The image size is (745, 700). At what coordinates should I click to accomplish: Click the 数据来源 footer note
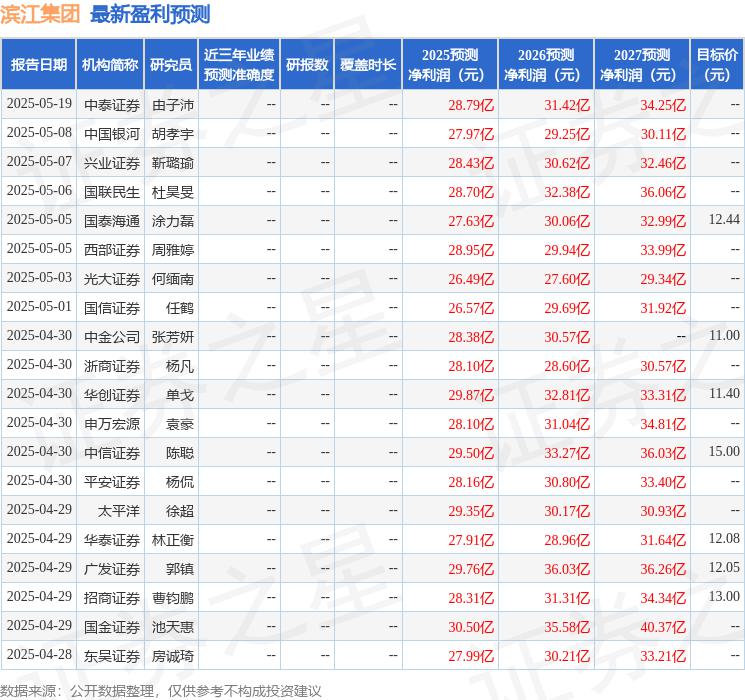coord(161,690)
